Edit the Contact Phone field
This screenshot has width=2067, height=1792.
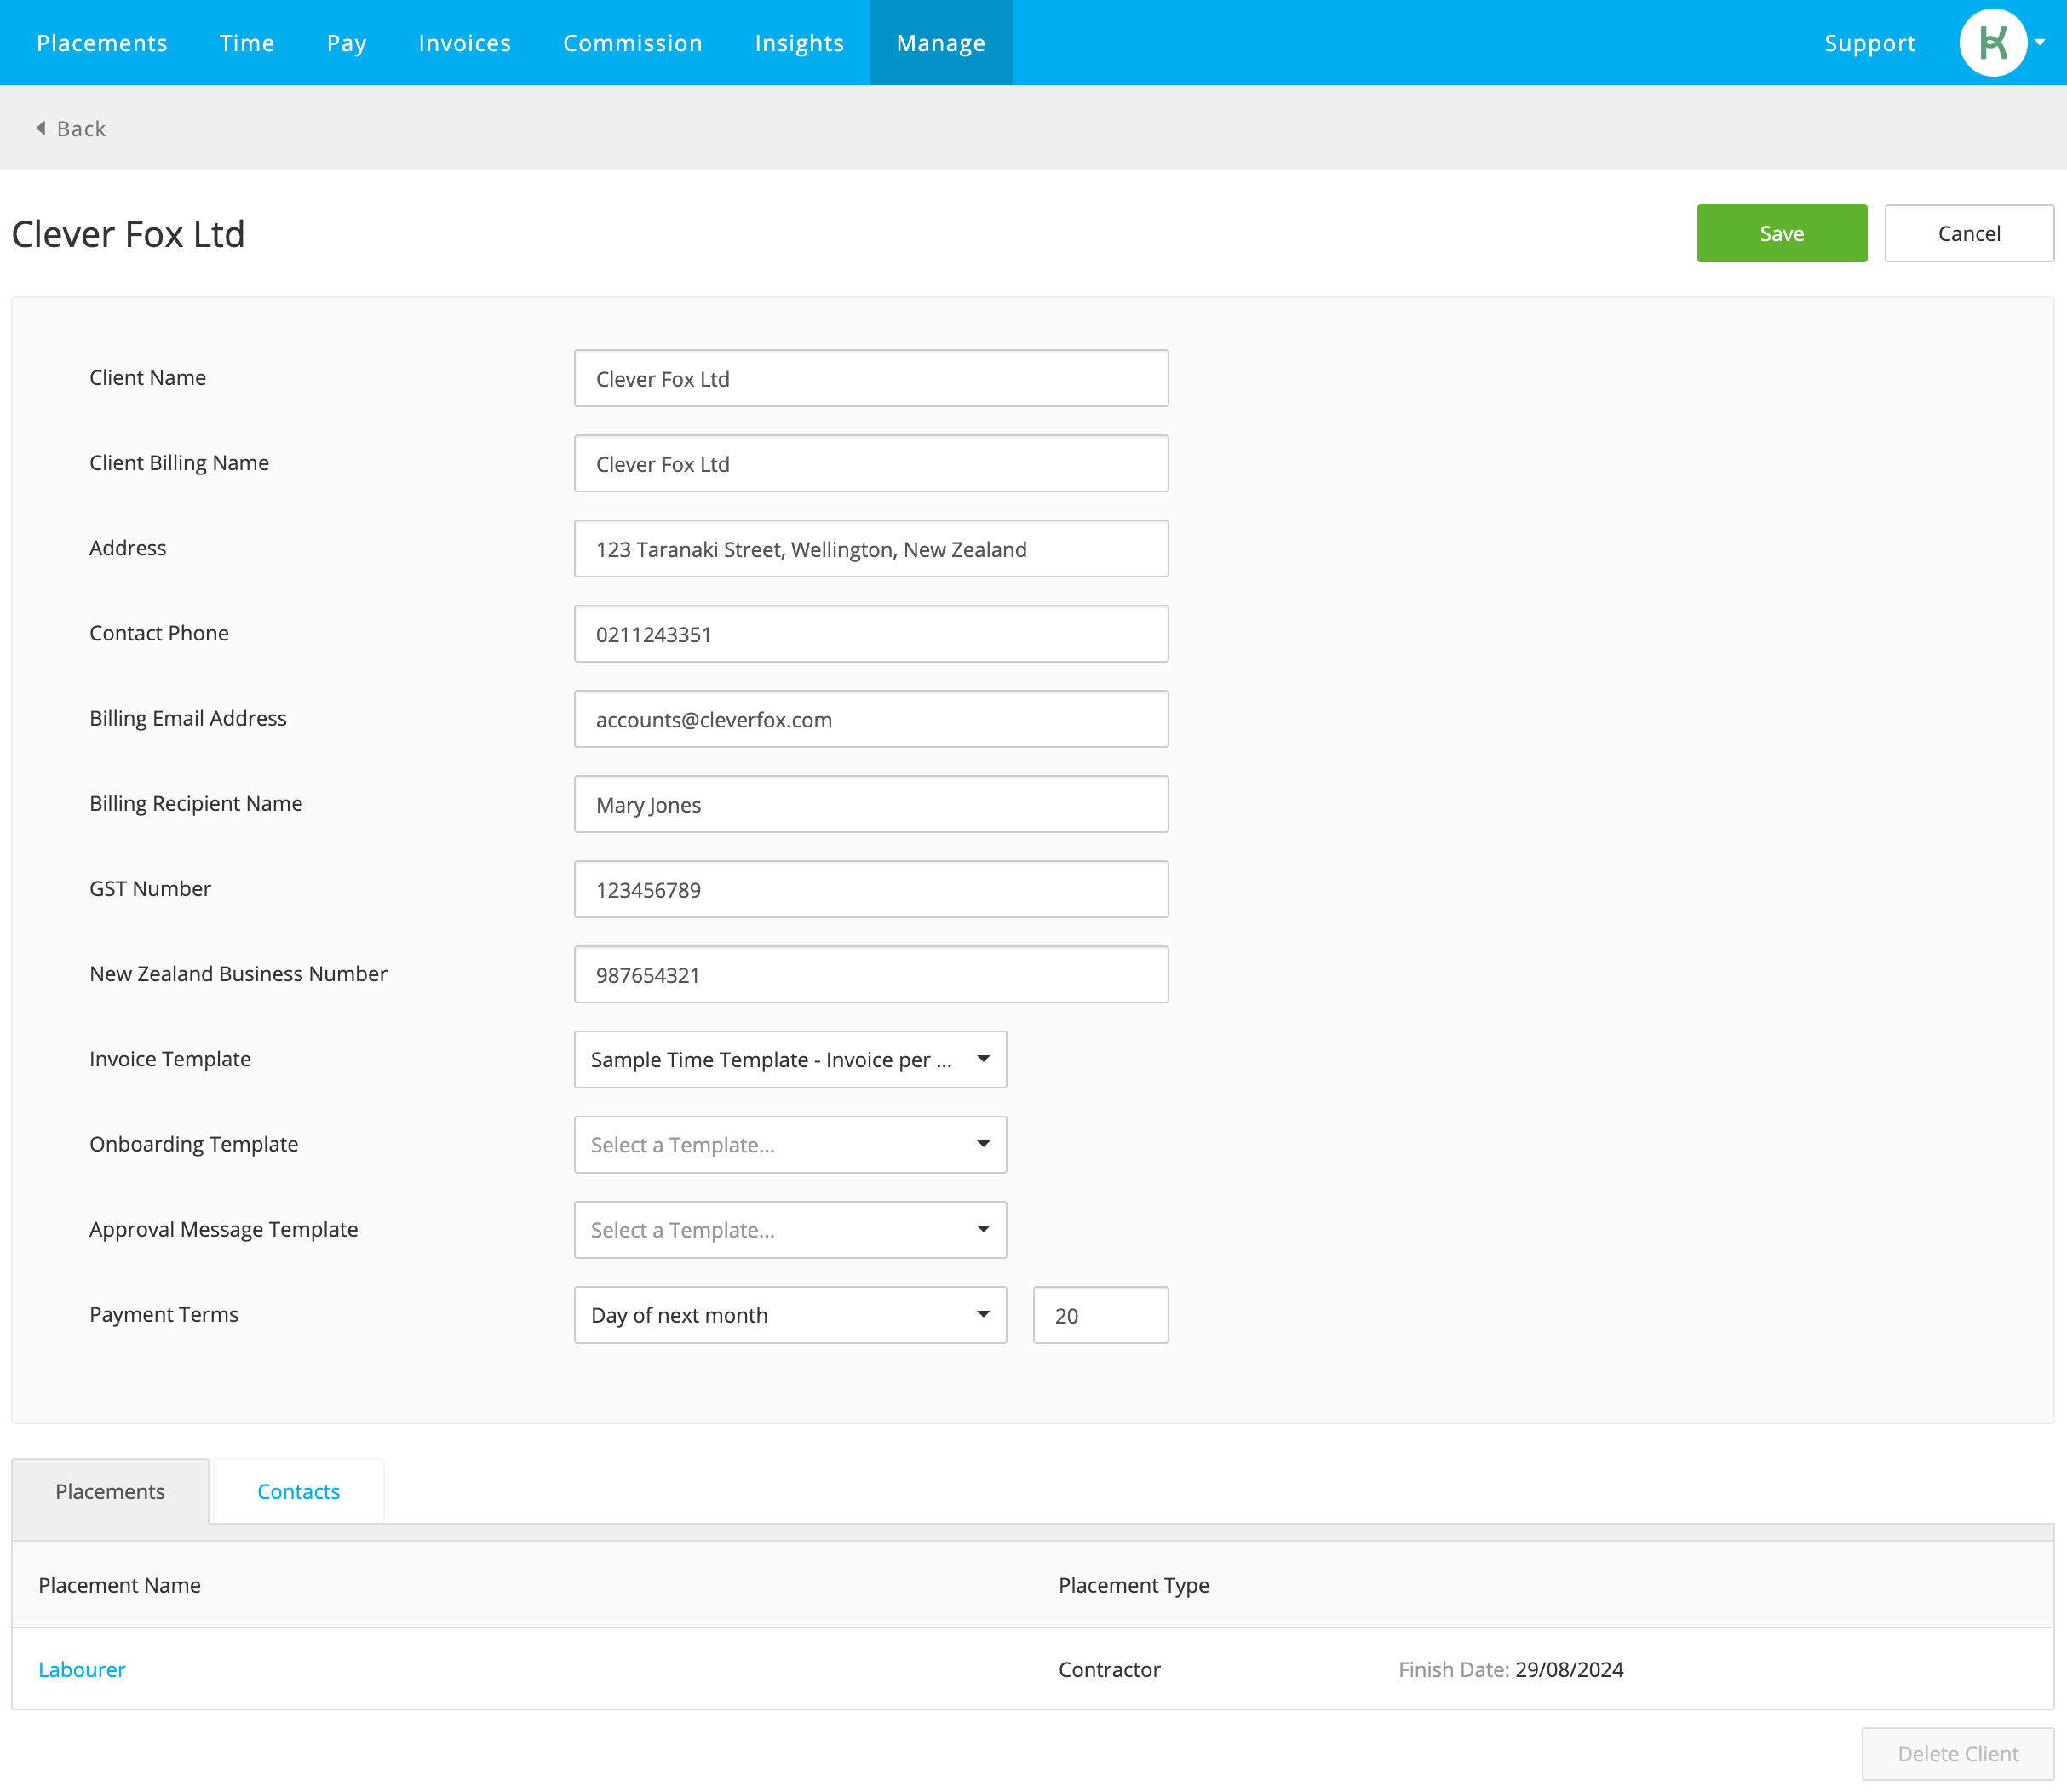click(x=871, y=633)
